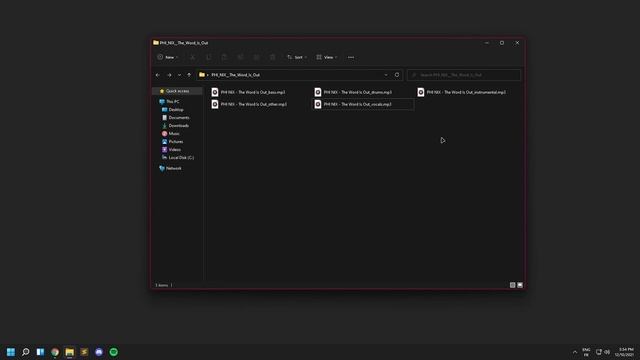This screenshot has width=640, height=360.
Task: Open Videos in the sidebar
Action: point(175,149)
